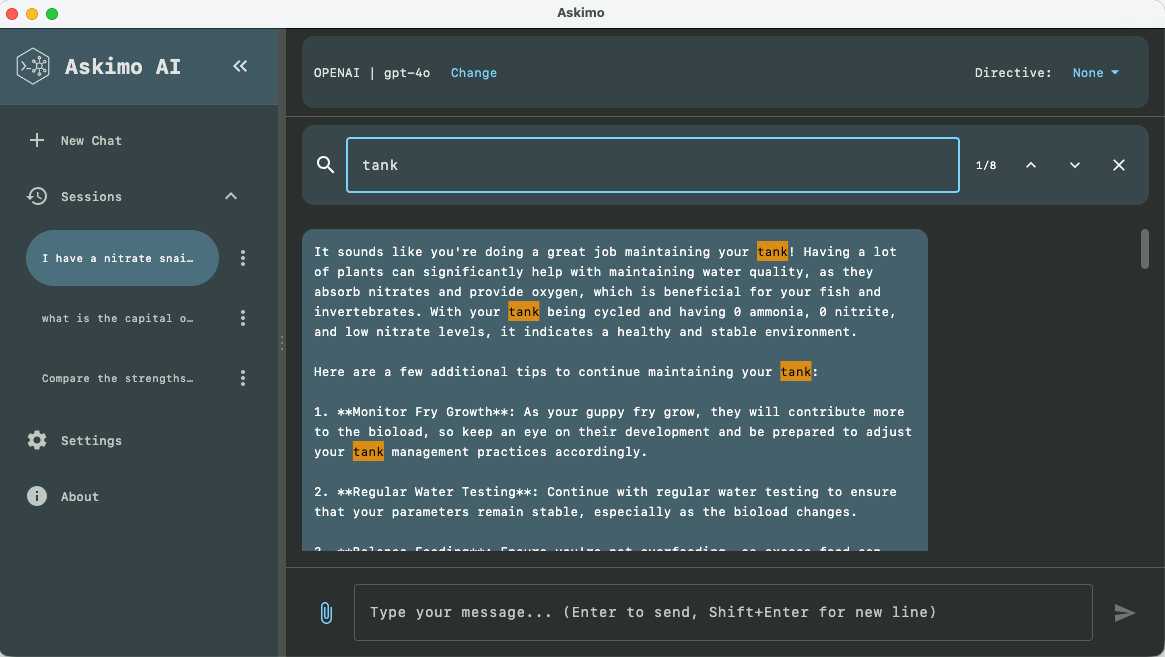Viewport: 1165px width, 657px height.
Task: Open options menu for capital session
Action: [243, 318]
